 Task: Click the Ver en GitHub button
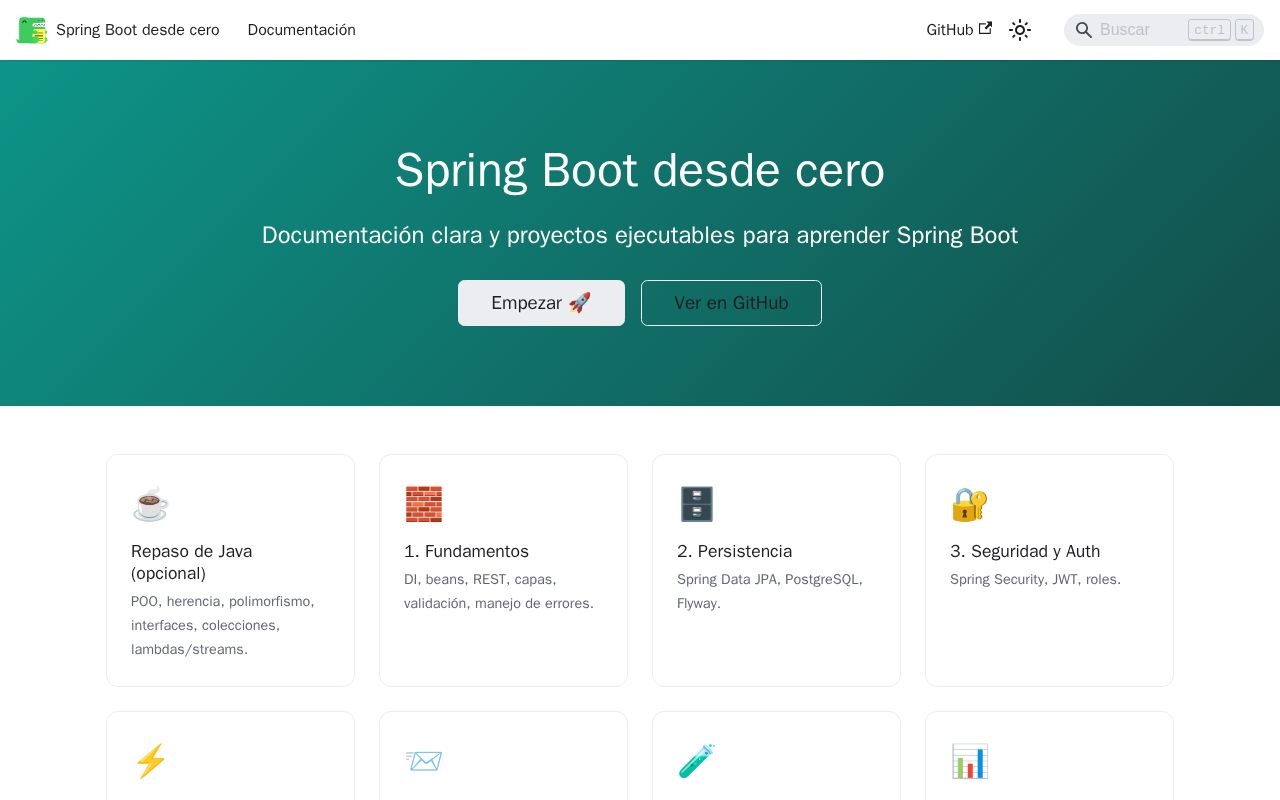tap(731, 303)
